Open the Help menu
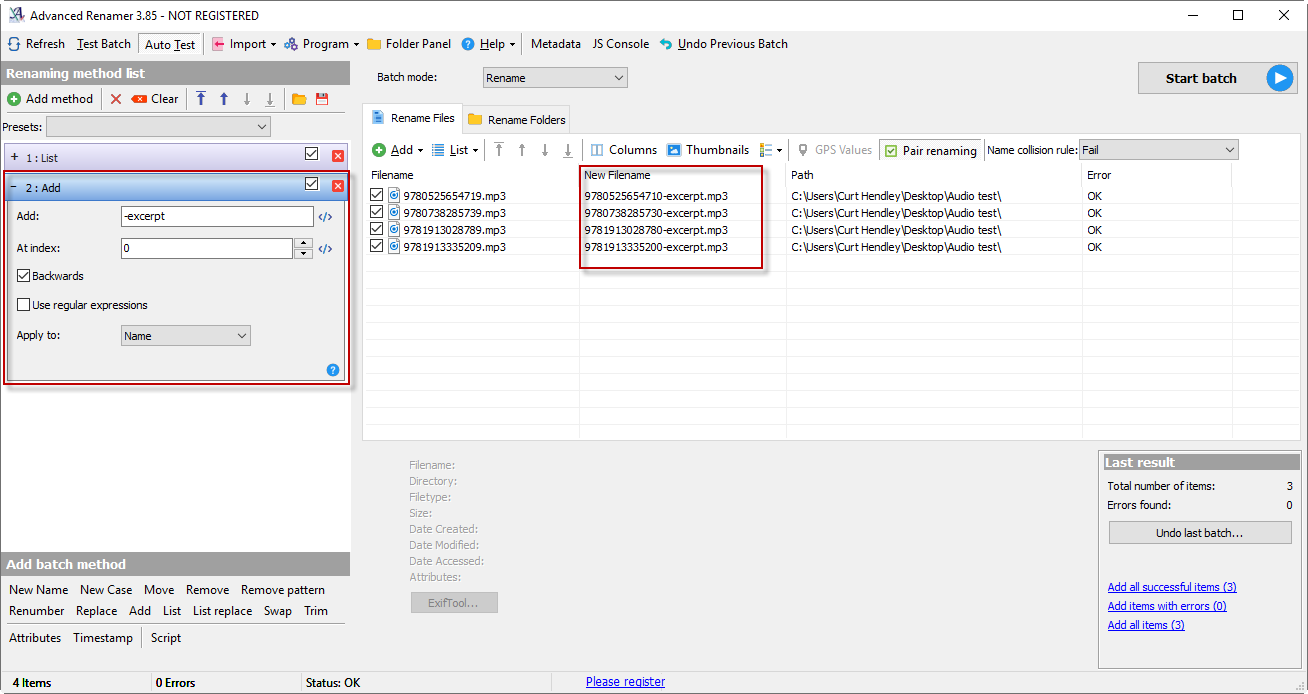Screen dimensions: 1308x694 pos(488,44)
